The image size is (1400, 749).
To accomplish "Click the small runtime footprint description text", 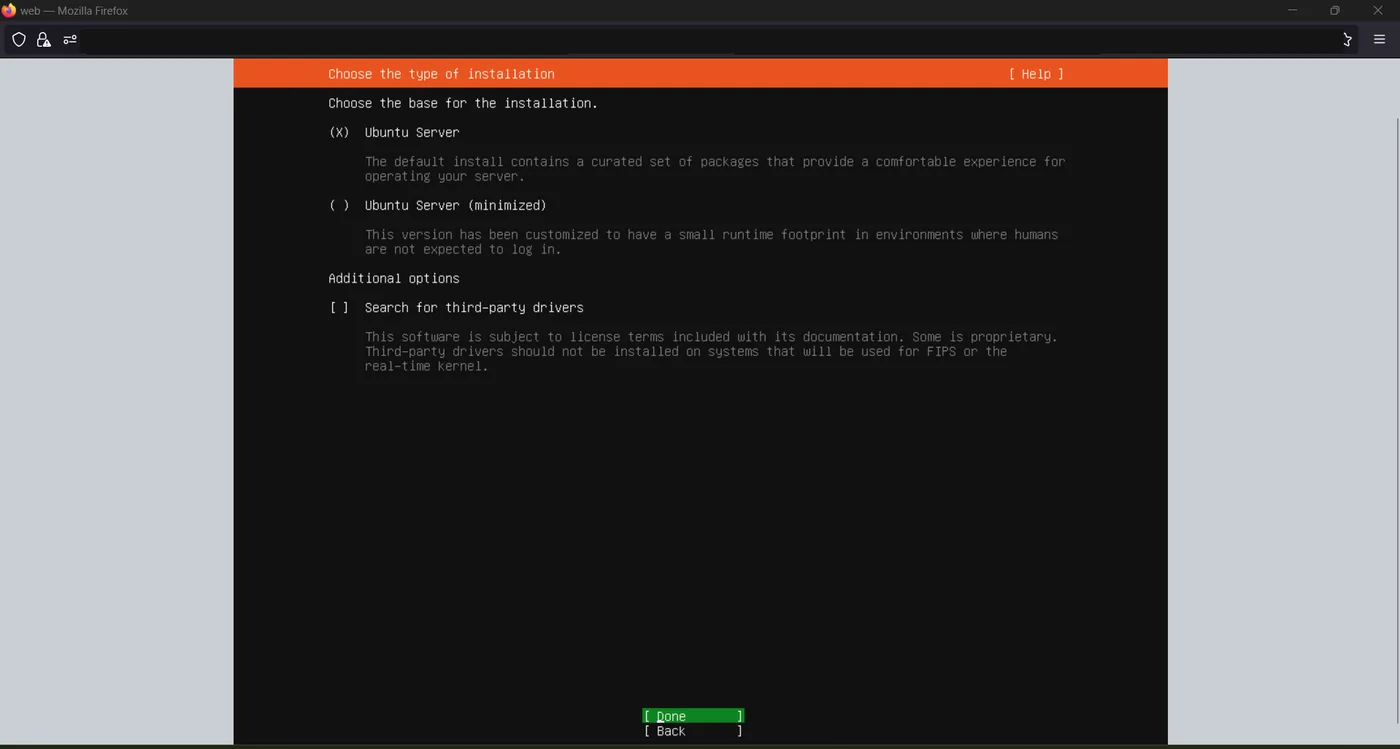I will click(x=711, y=242).
